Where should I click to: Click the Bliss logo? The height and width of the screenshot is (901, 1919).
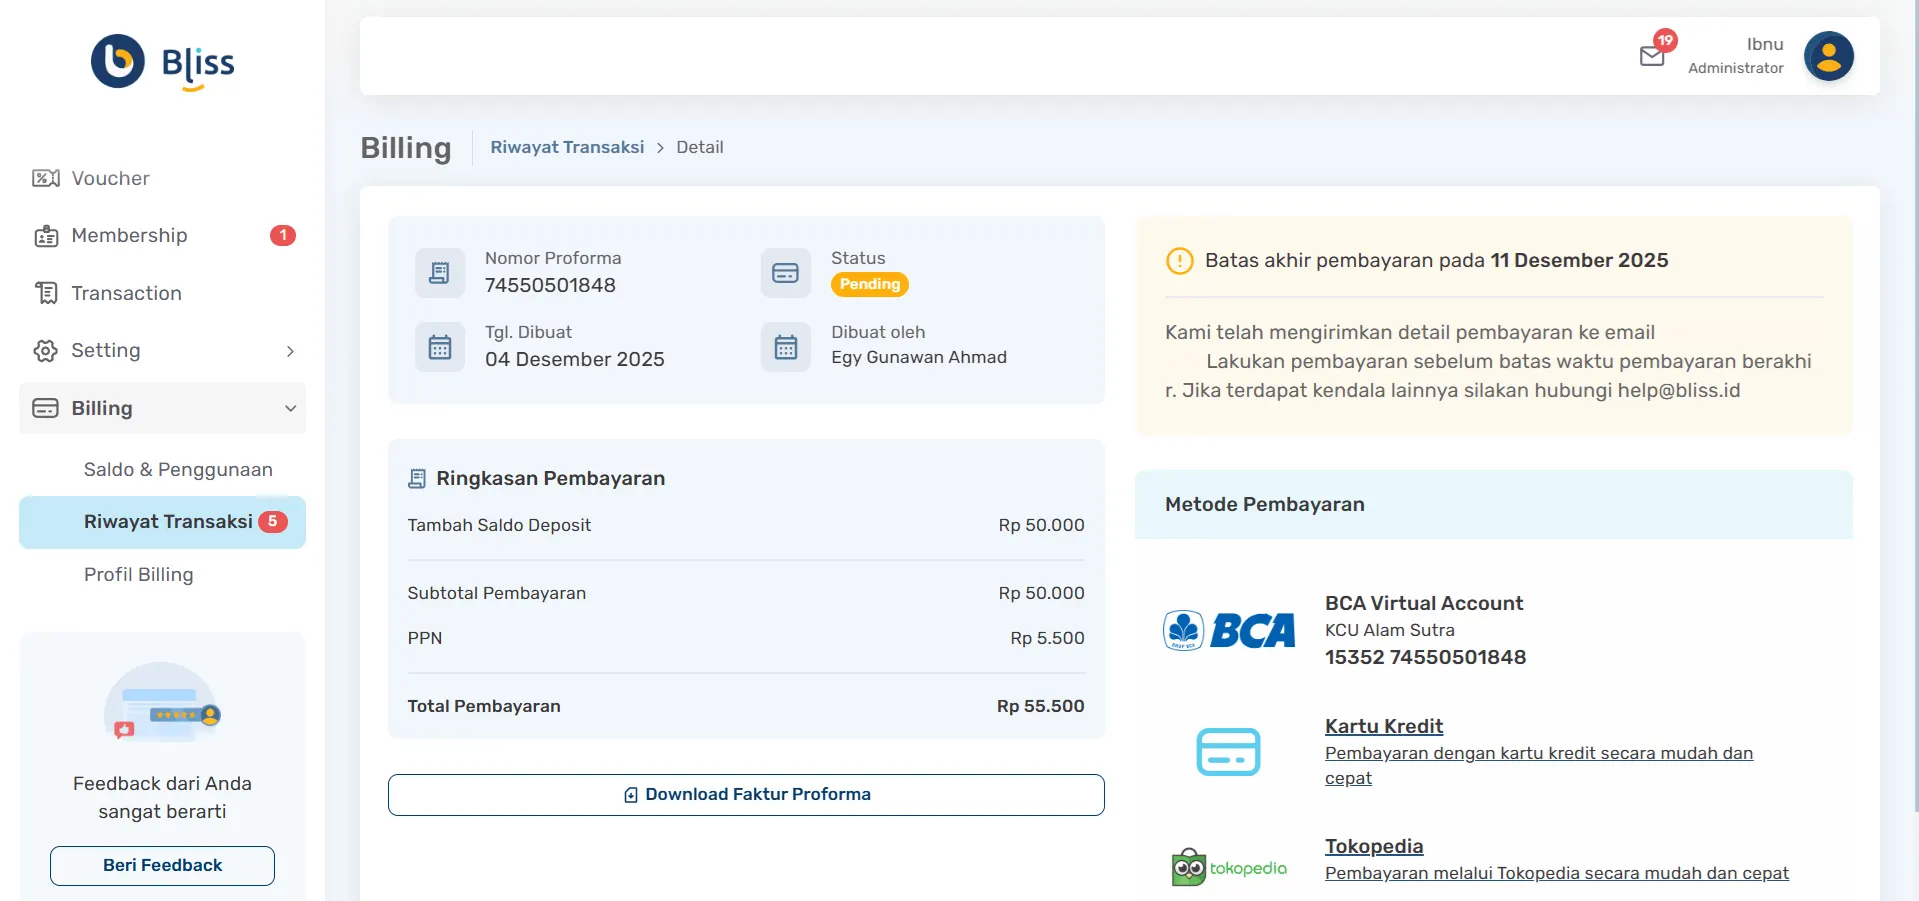160,62
